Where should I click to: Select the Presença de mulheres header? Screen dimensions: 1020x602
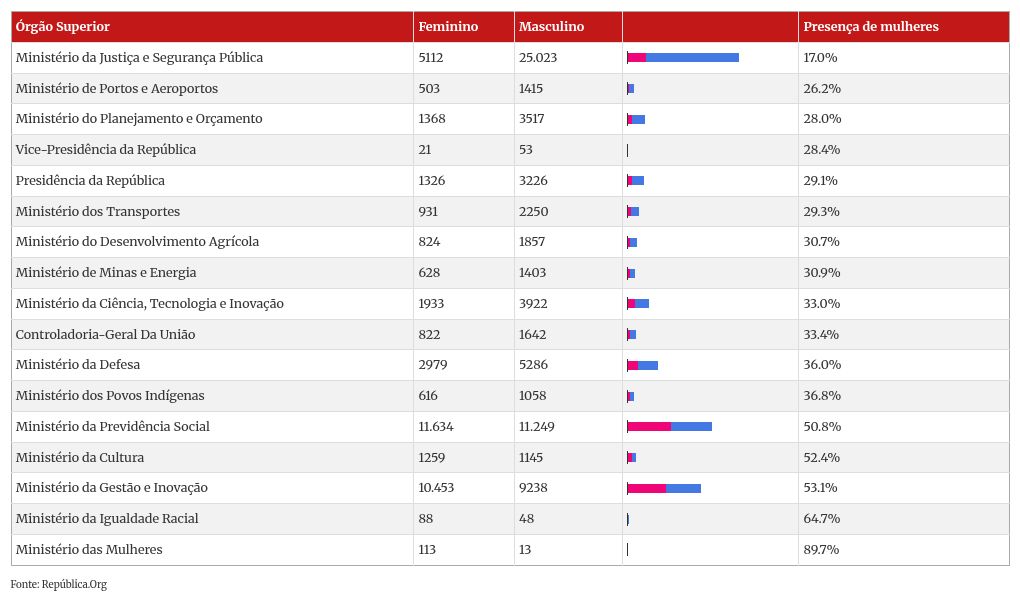click(x=871, y=27)
